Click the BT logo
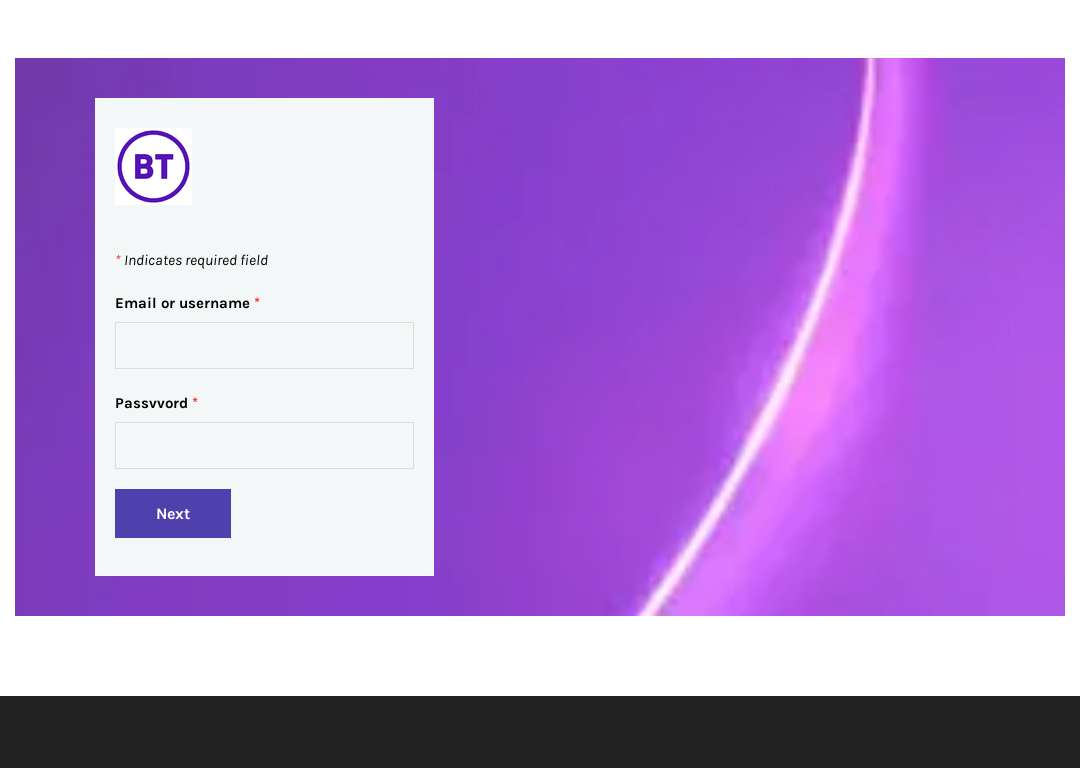The height and width of the screenshot is (768, 1080). [154, 167]
